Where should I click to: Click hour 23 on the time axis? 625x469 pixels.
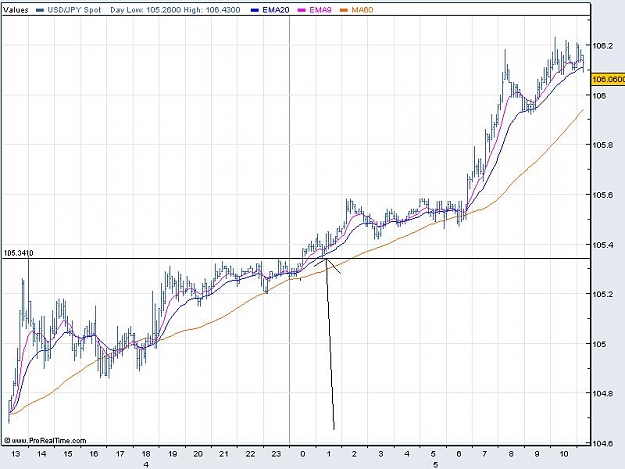(x=276, y=454)
